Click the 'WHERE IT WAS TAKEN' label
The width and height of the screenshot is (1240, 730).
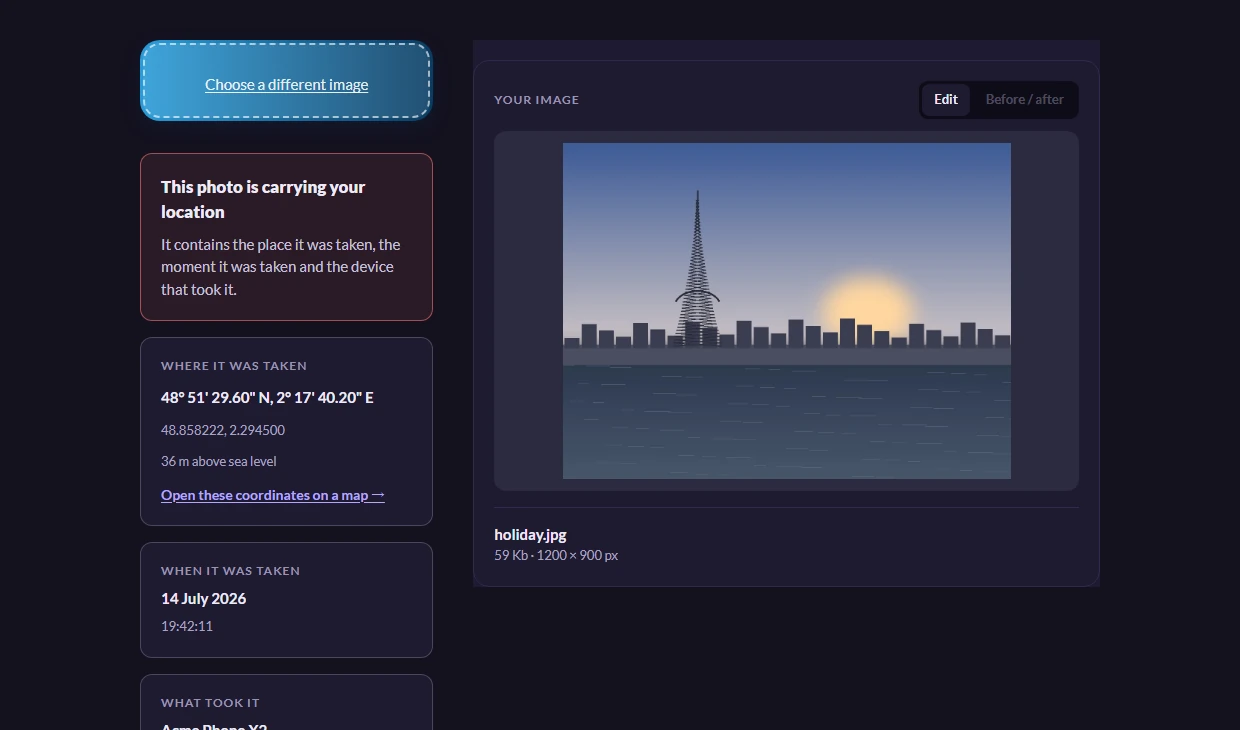click(x=234, y=366)
